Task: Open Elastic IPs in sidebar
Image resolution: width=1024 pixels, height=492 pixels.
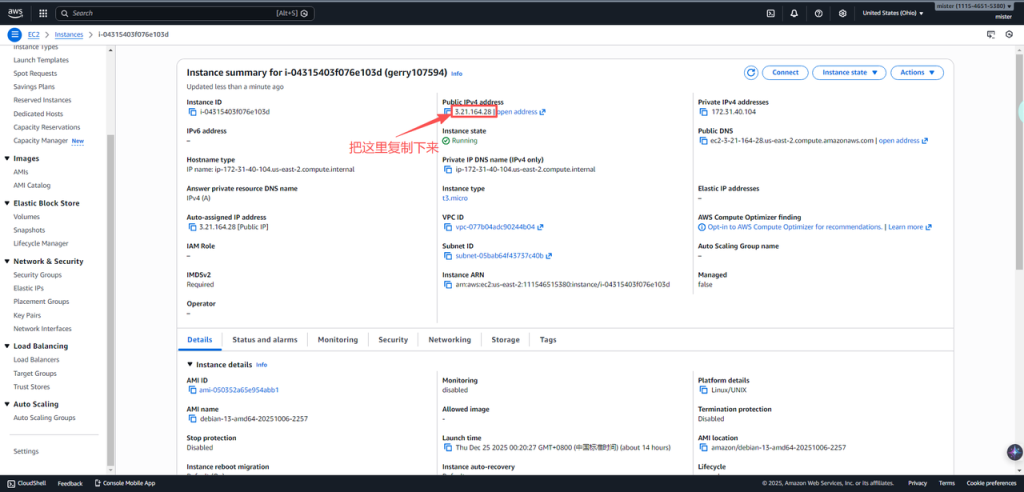Action: click(27, 288)
